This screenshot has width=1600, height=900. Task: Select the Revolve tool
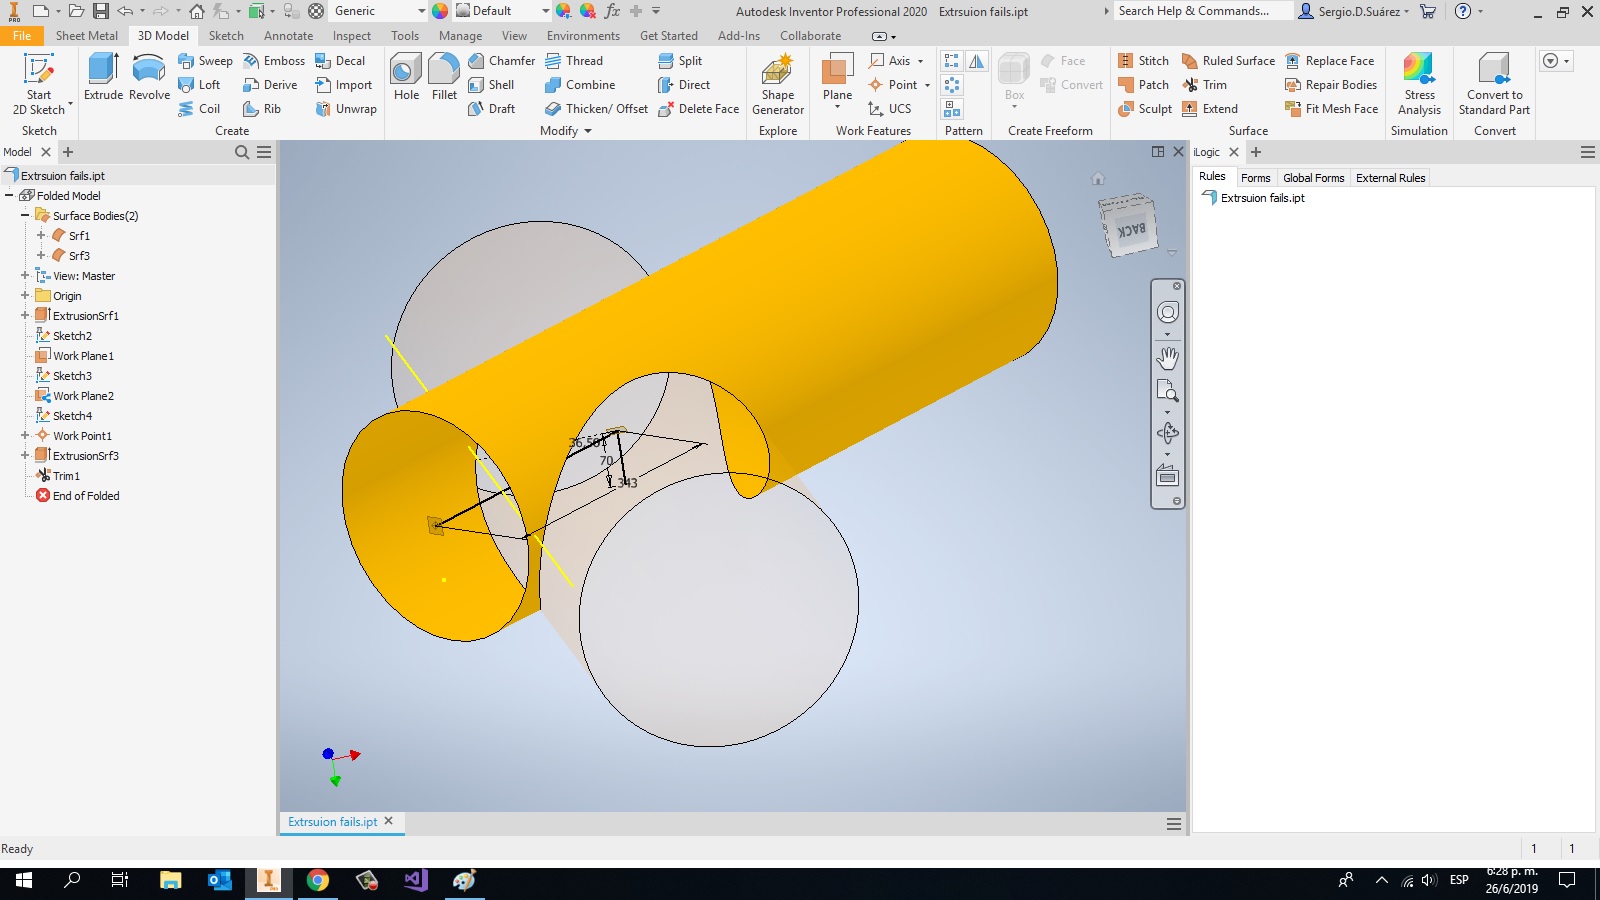pos(149,77)
